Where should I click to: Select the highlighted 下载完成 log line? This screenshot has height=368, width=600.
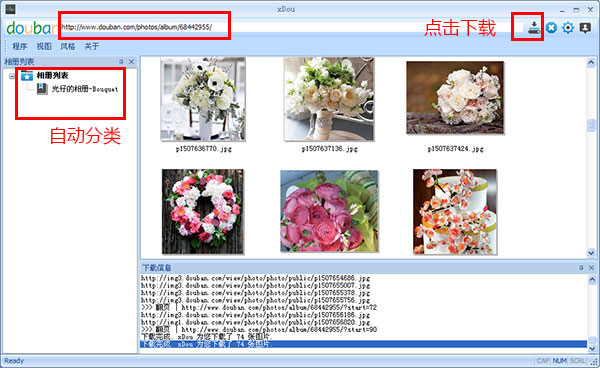[364, 344]
